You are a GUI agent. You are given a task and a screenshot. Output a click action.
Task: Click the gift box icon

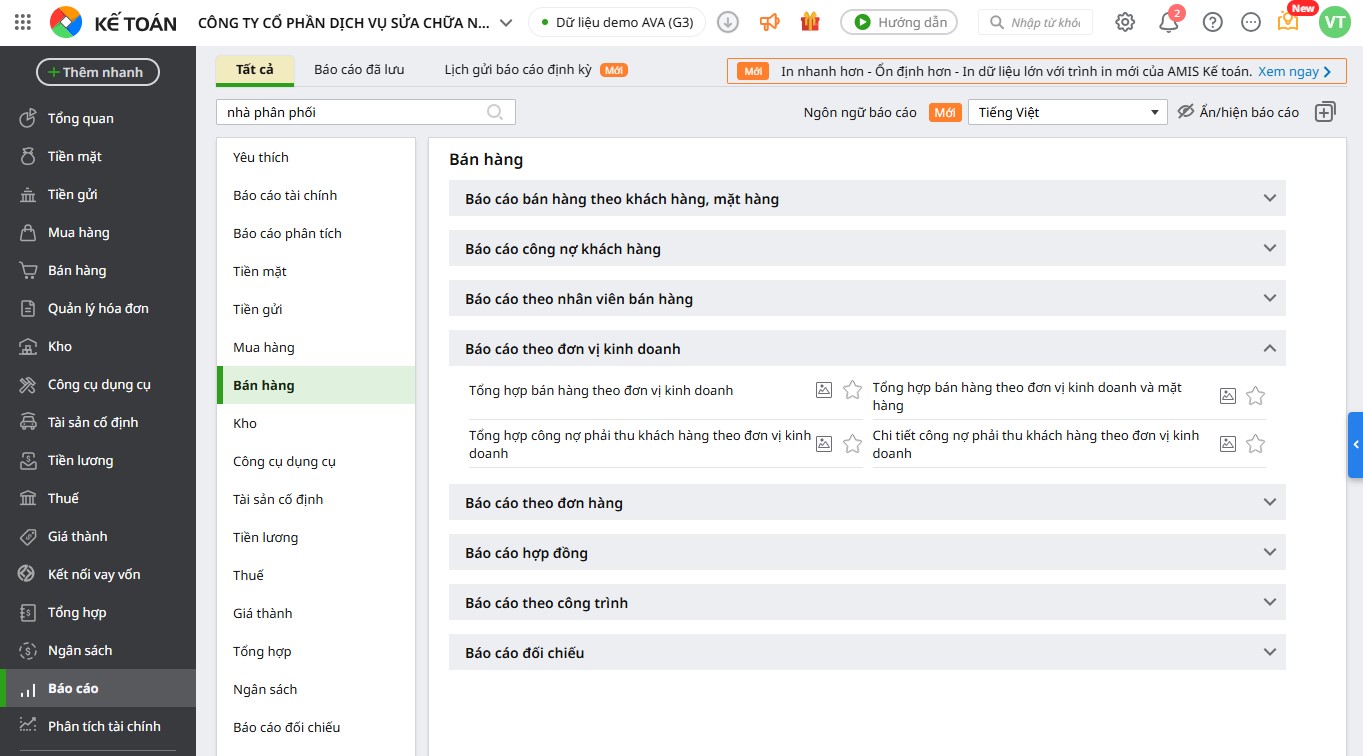point(810,21)
